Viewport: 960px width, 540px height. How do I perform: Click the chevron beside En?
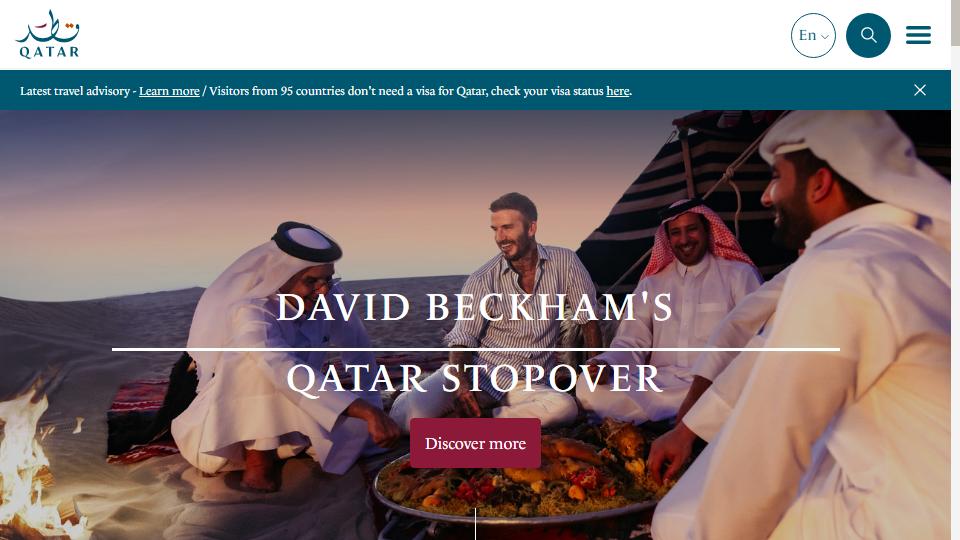(x=825, y=37)
